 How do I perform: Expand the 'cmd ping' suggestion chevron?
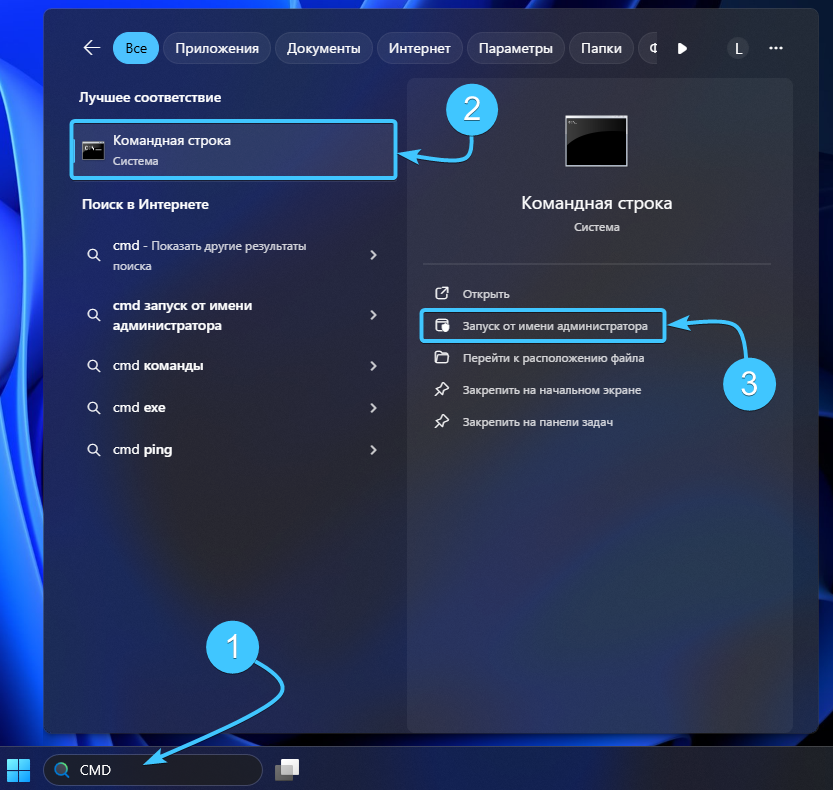(373, 450)
